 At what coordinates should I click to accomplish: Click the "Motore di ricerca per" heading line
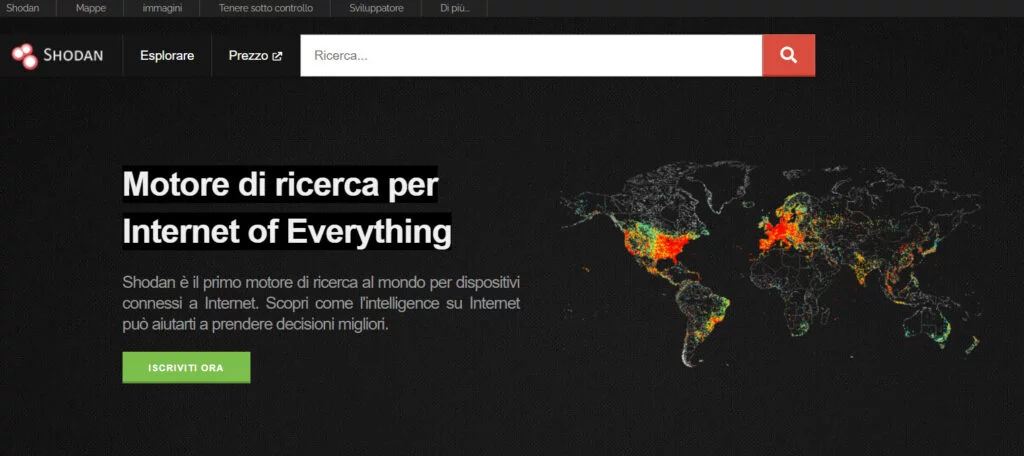click(x=280, y=185)
